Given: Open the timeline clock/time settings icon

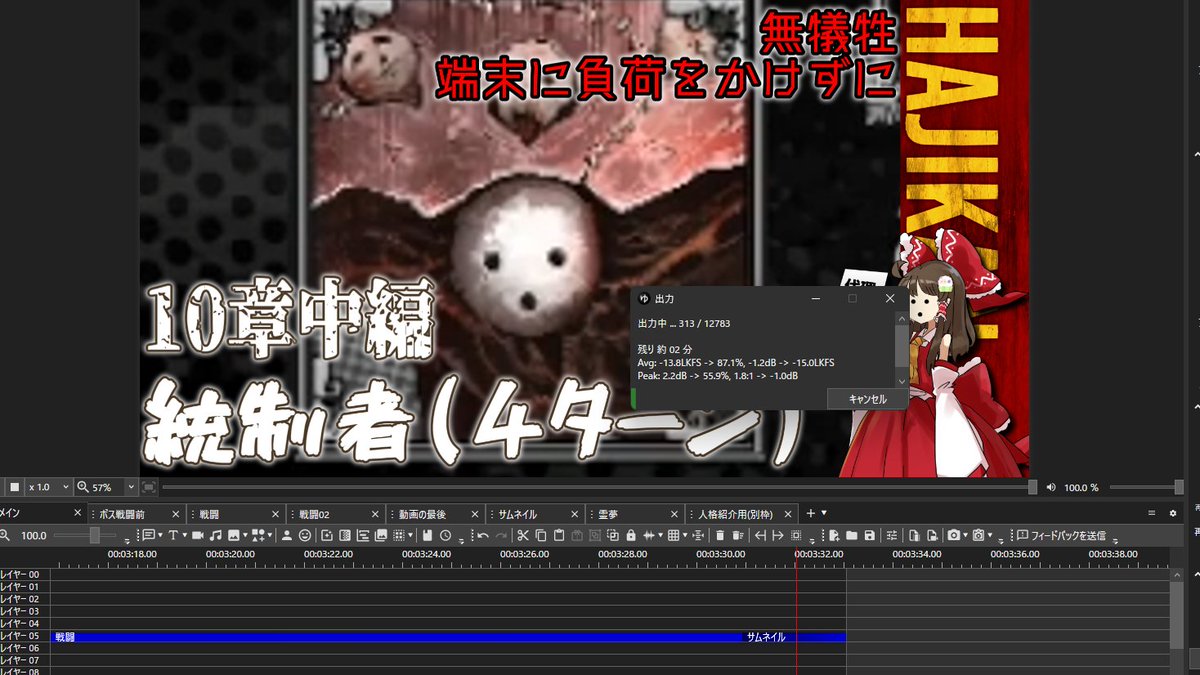Looking at the screenshot, I should click(445, 535).
